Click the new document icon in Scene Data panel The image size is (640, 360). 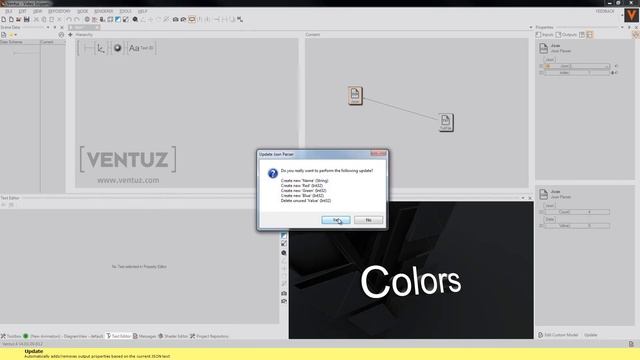4,35
